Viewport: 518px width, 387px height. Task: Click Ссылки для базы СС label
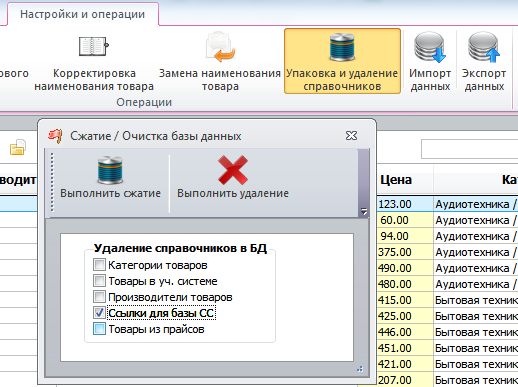(x=161, y=313)
